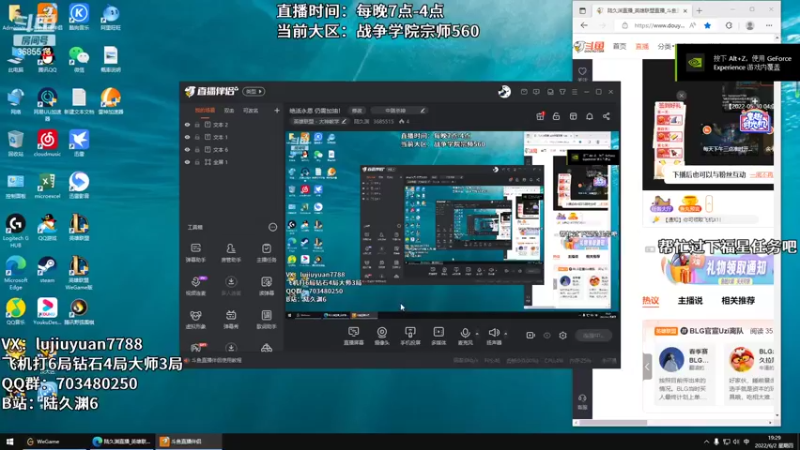Open BLG官宣Uzi离队 topic link
This screenshot has height=450, width=800.
click(716, 331)
